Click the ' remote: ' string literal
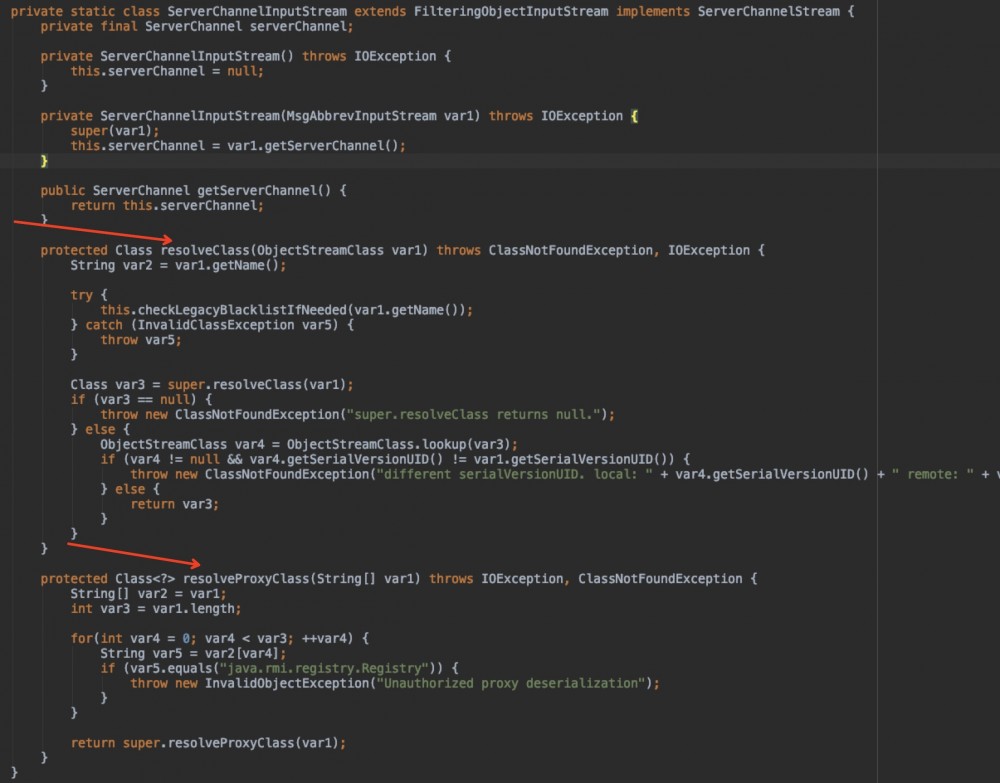Screen dimensions: 1000x783 (932, 474)
